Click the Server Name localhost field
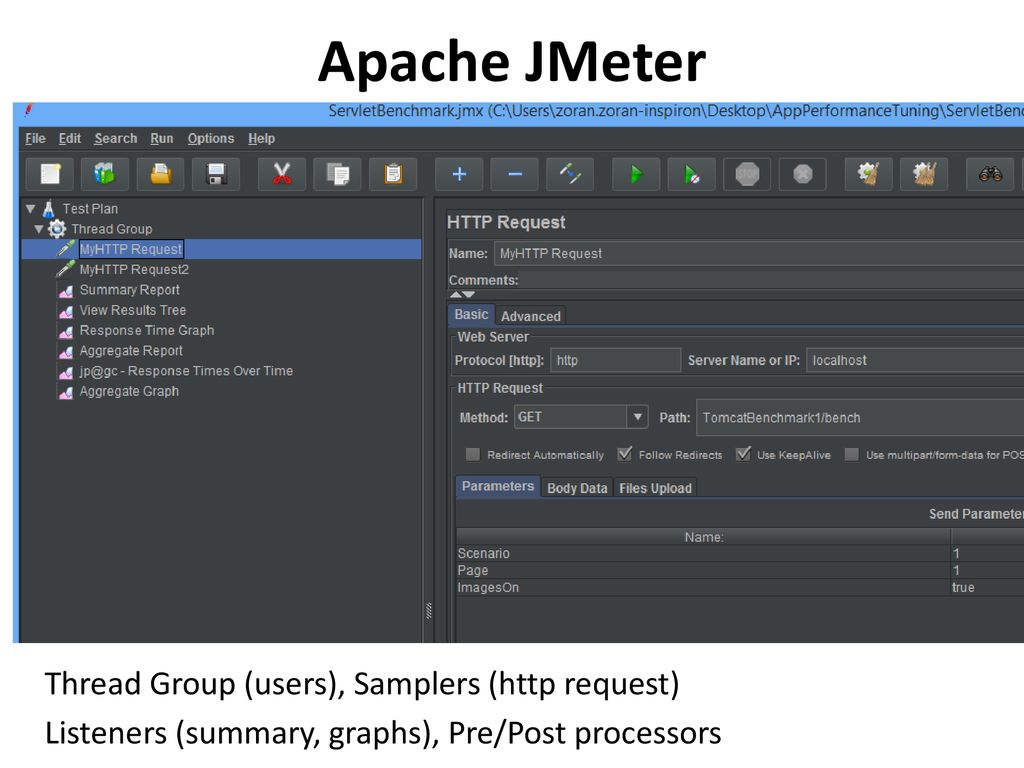1024x768 pixels. click(915, 360)
